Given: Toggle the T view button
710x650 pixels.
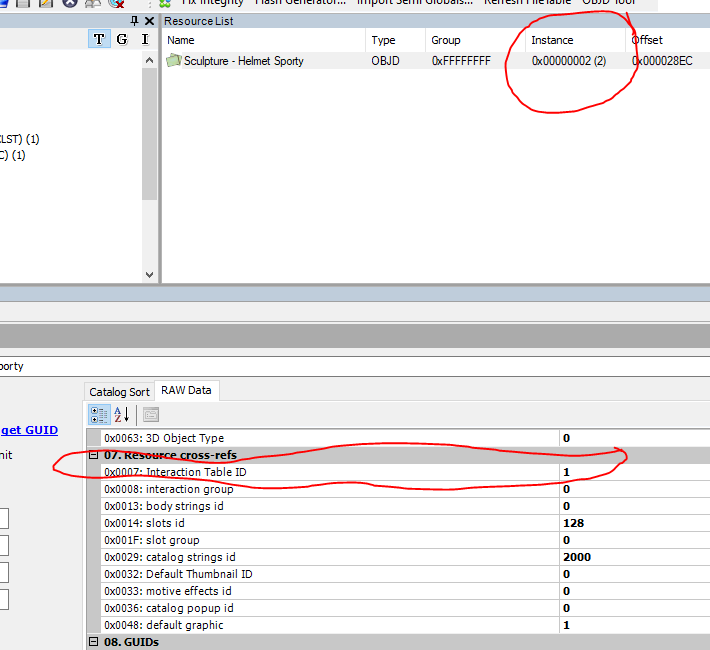Looking at the screenshot, I should point(99,39).
